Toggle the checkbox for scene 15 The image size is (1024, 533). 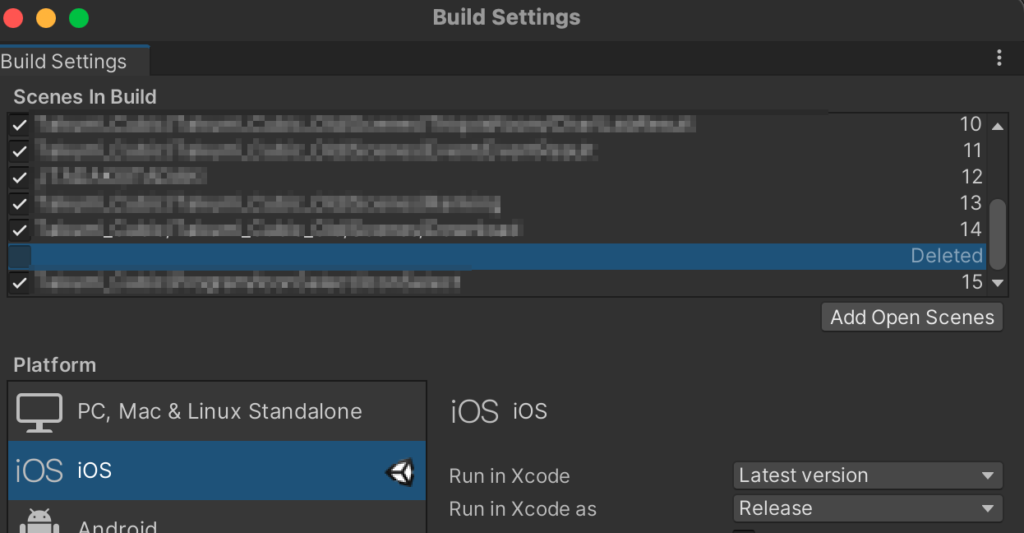pyautogui.click(x=20, y=283)
